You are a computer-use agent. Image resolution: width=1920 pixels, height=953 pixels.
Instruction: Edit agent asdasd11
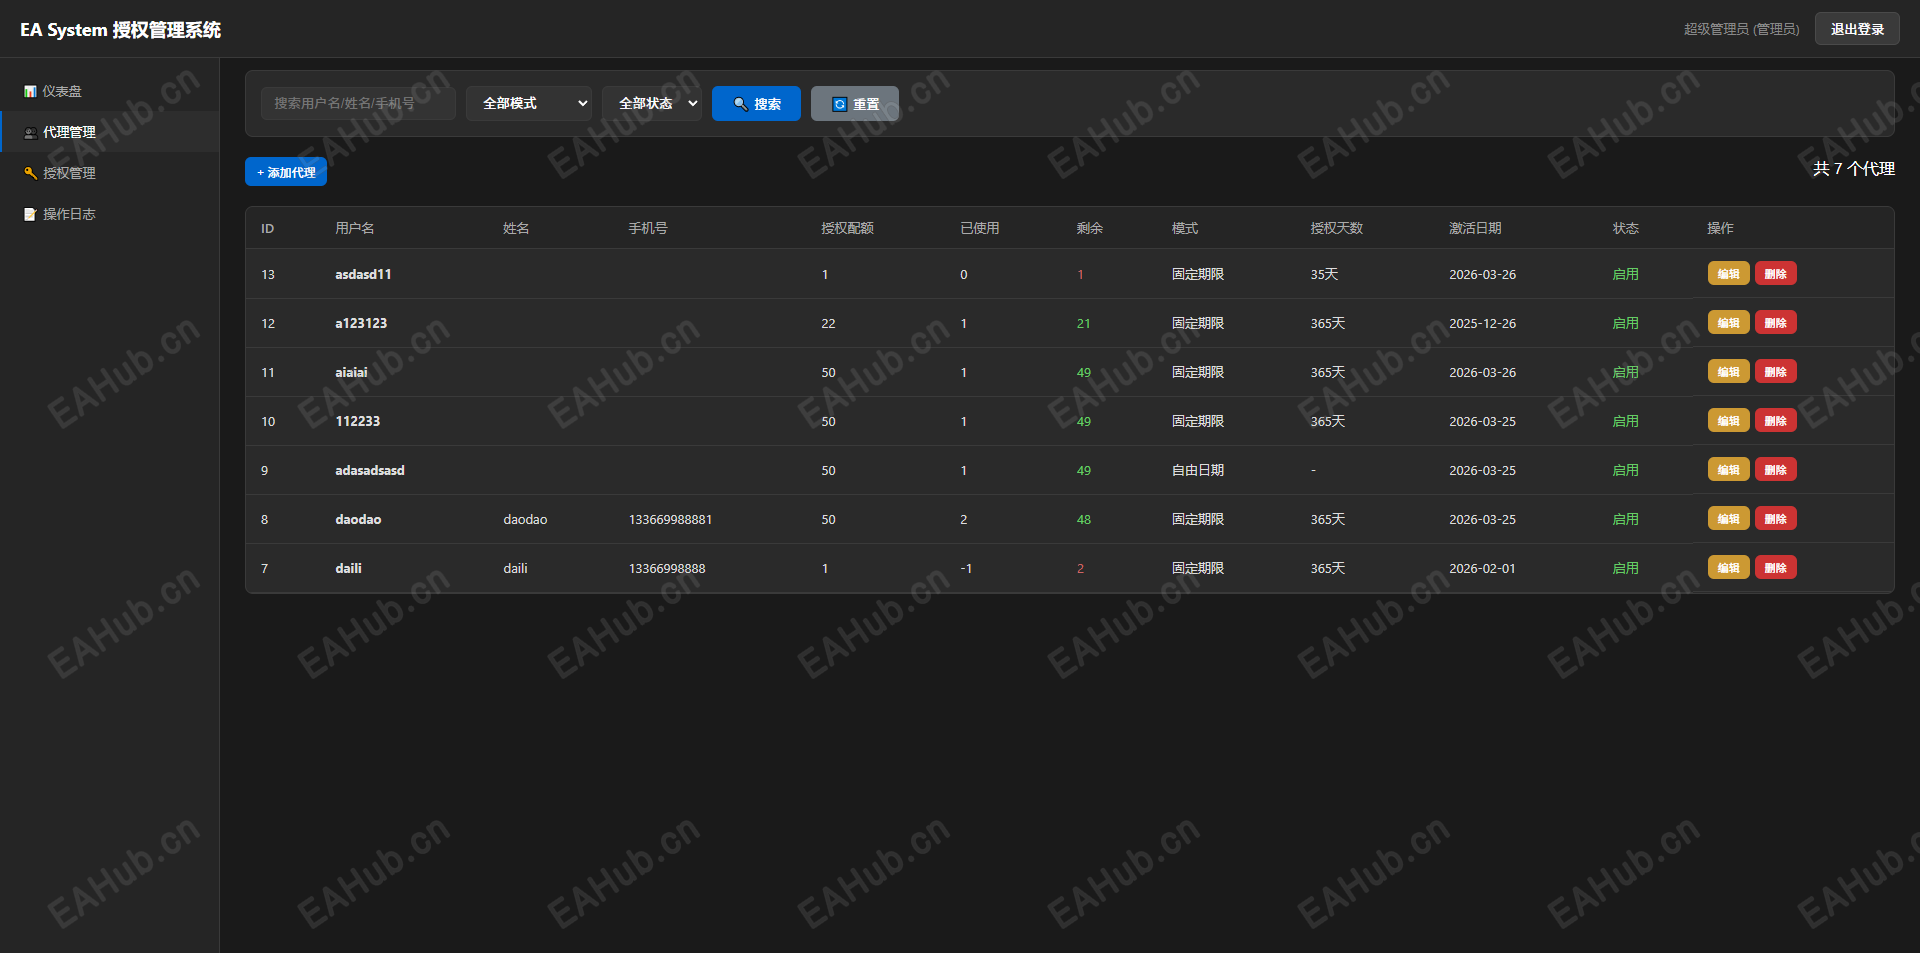click(x=1728, y=274)
